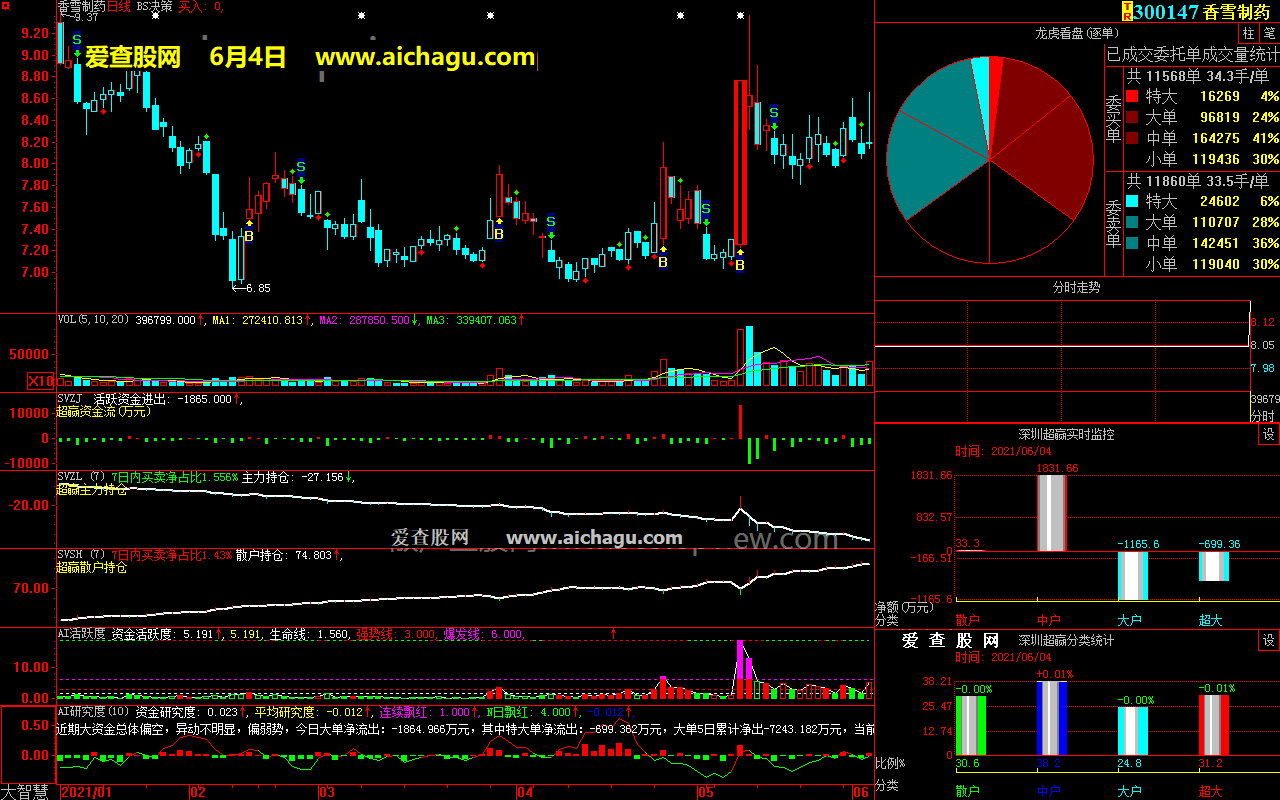Image resolution: width=1280 pixels, height=800 pixels.
Task: Click the 日线 period label
Action: click(x=119, y=6)
